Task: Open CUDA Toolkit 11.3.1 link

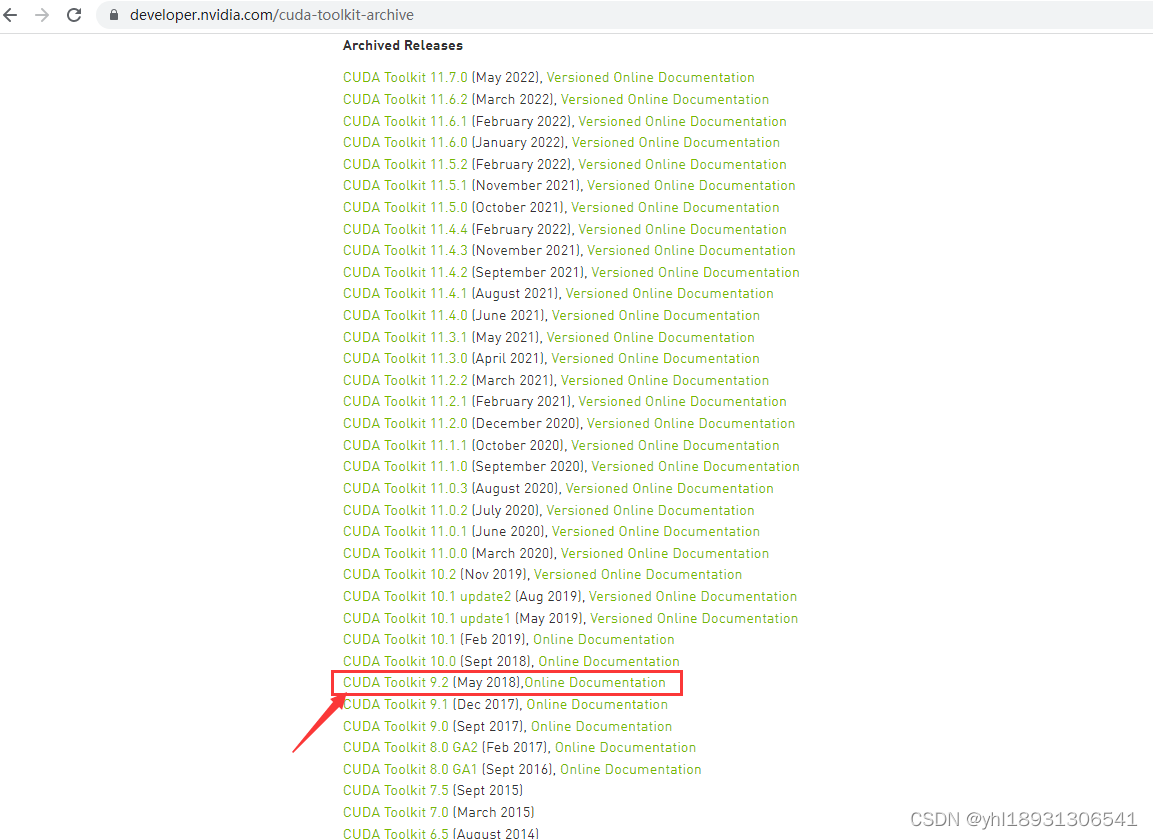Action: coord(404,338)
